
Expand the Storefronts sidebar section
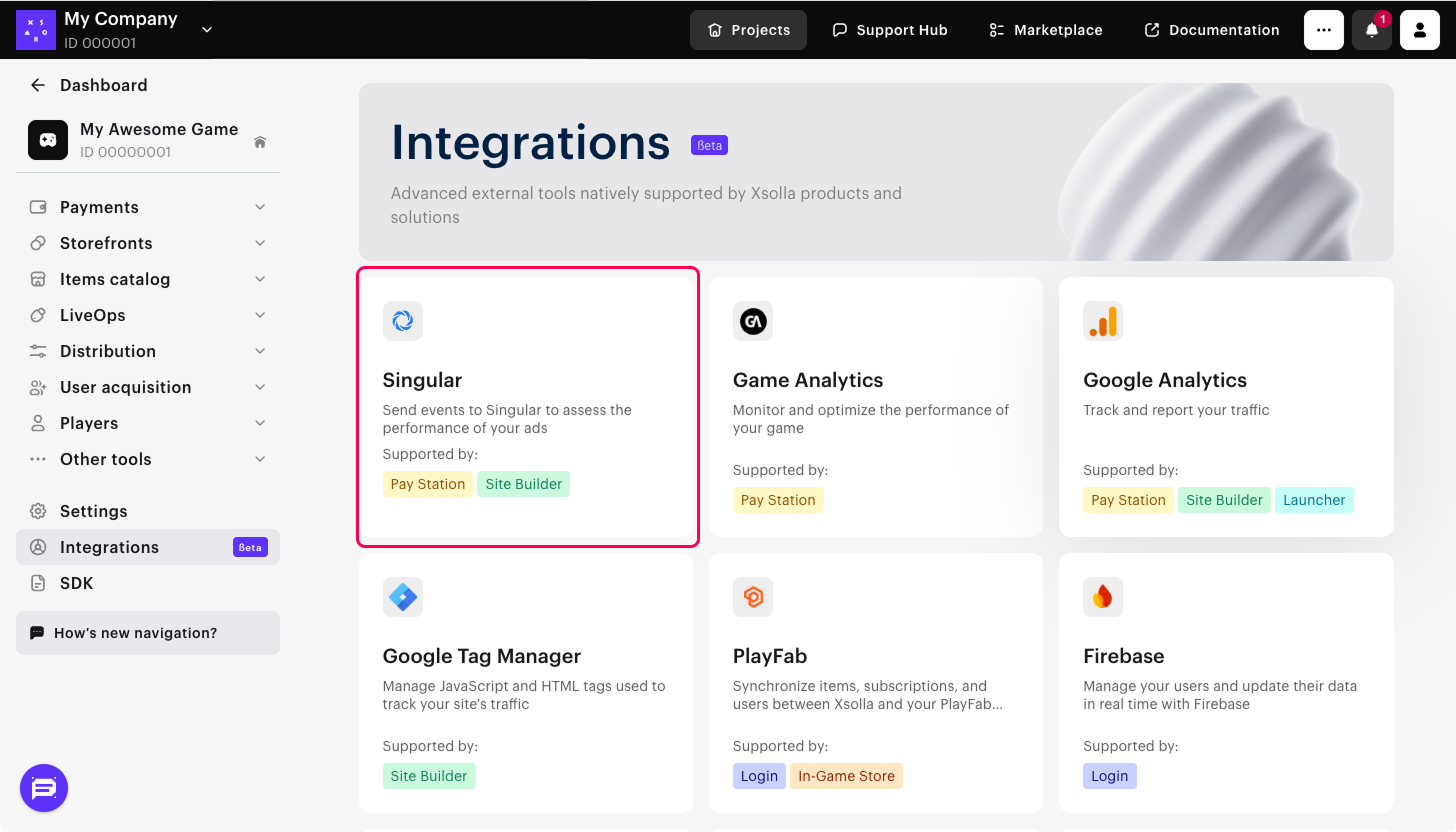coord(148,243)
